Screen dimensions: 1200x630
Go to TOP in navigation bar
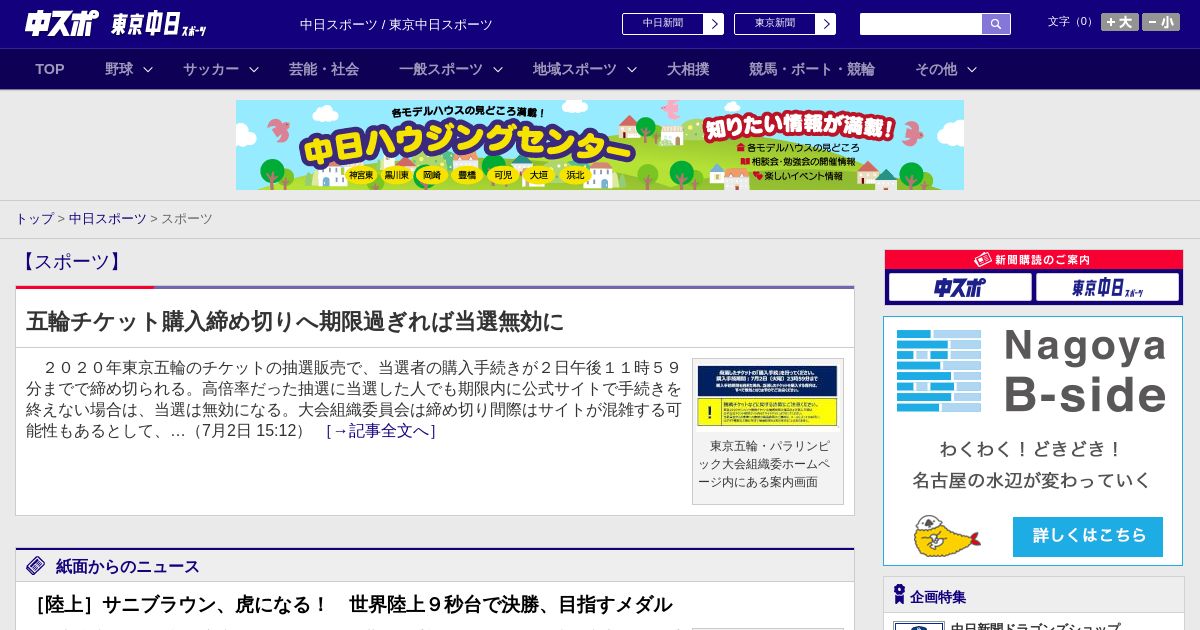click(50, 69)
